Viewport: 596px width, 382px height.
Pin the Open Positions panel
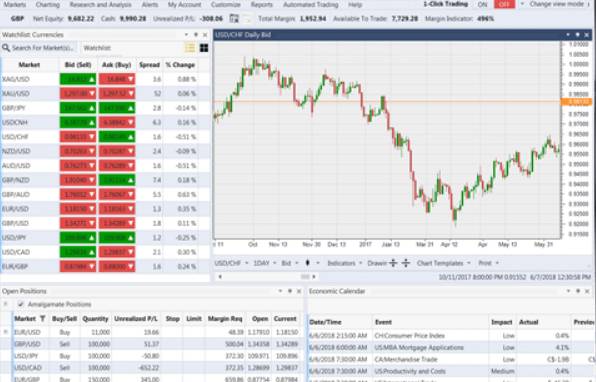[290, 291]
